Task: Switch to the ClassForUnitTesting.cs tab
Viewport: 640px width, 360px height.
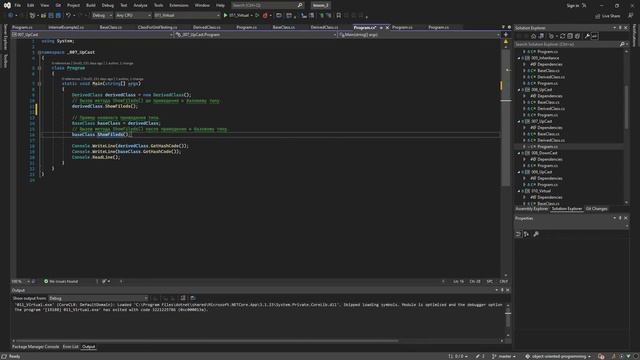Action: point(157,27)
